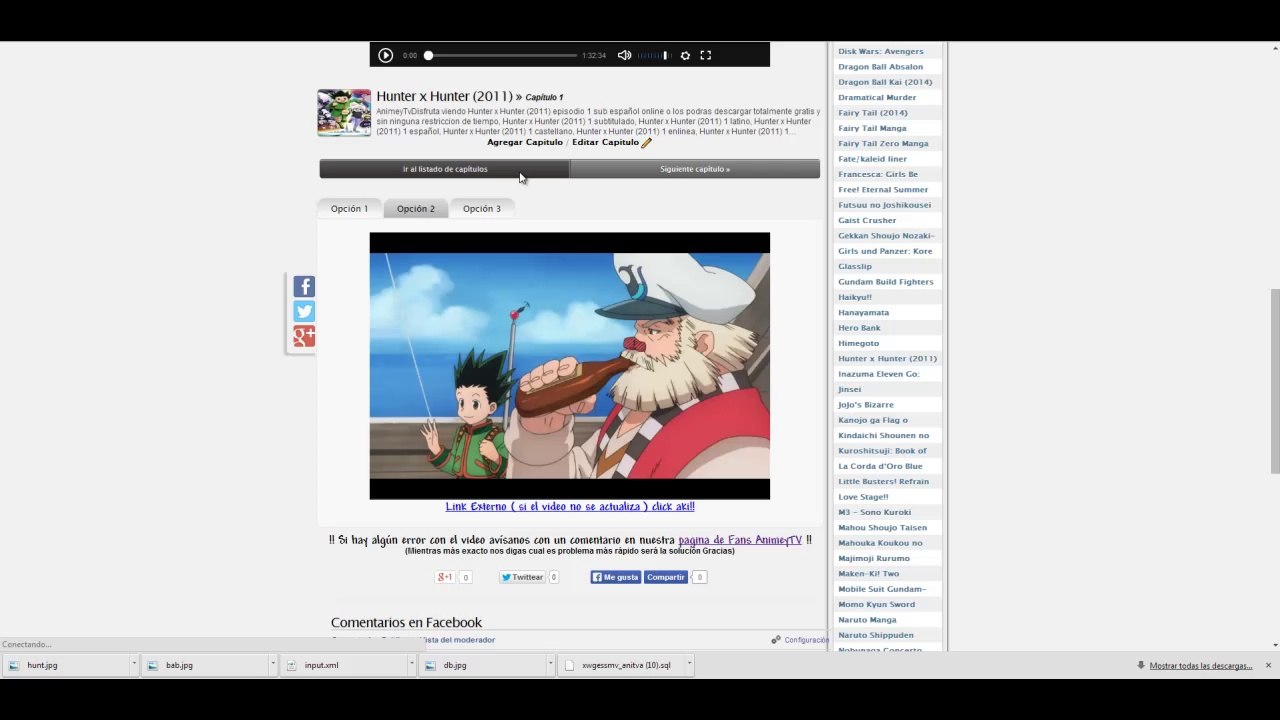Image resolution: width=1280 pixels, height=720 pixels.
Task: Open the comments Configuración settings
Action: pyautogui.click(x=800, y=640)
